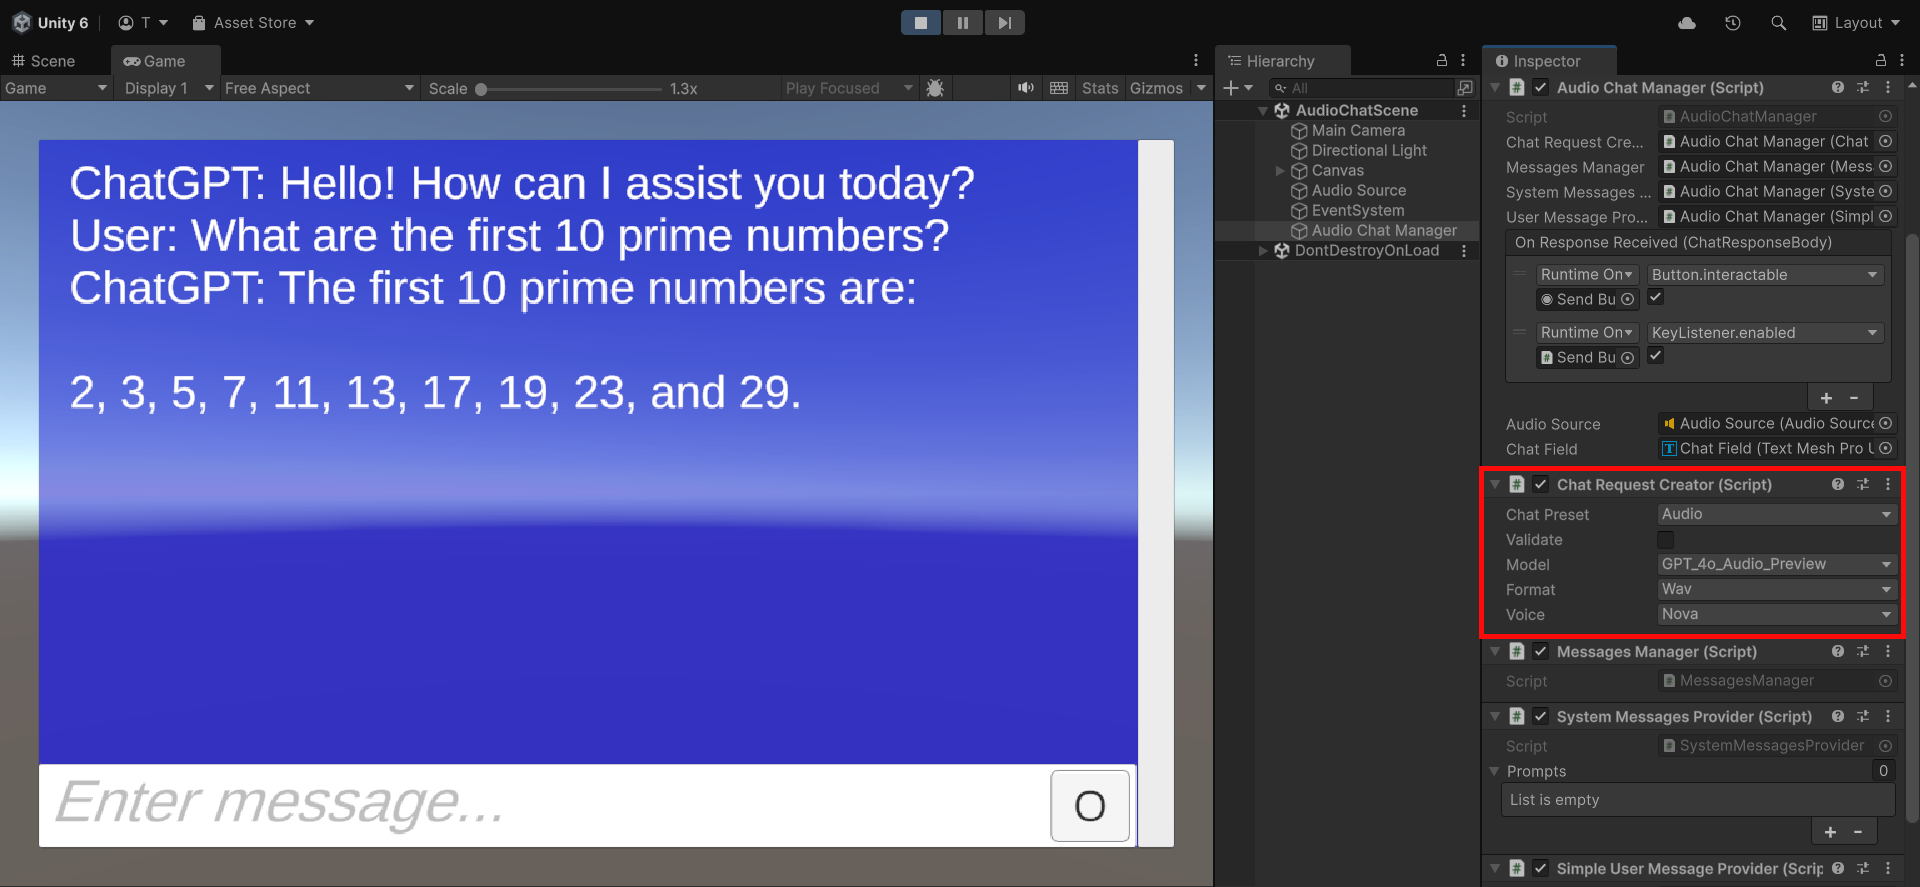Open the Model dropdown showing GPT_4o_Audio_Preview
The width and height of the screenshot is (1920, 887).
pos(1777,565)
